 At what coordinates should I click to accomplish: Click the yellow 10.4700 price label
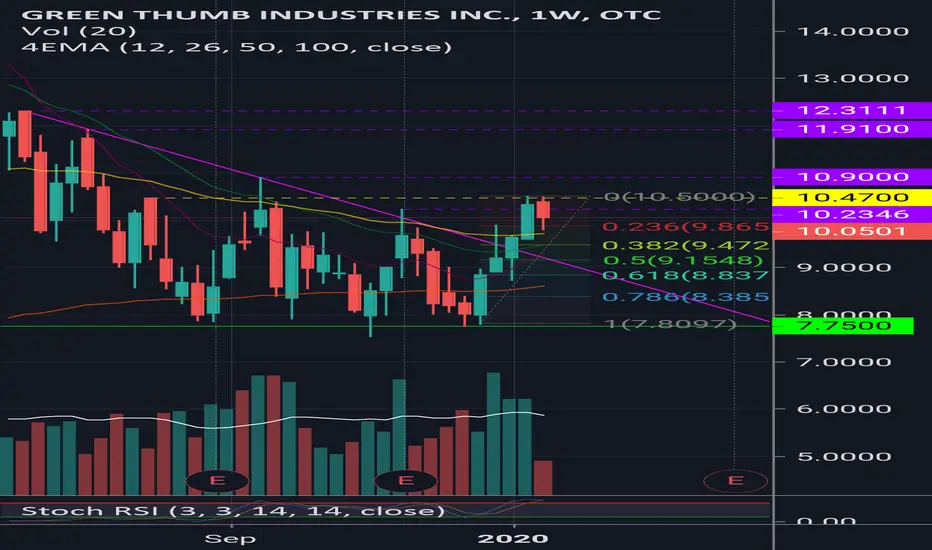click(852, 197)
